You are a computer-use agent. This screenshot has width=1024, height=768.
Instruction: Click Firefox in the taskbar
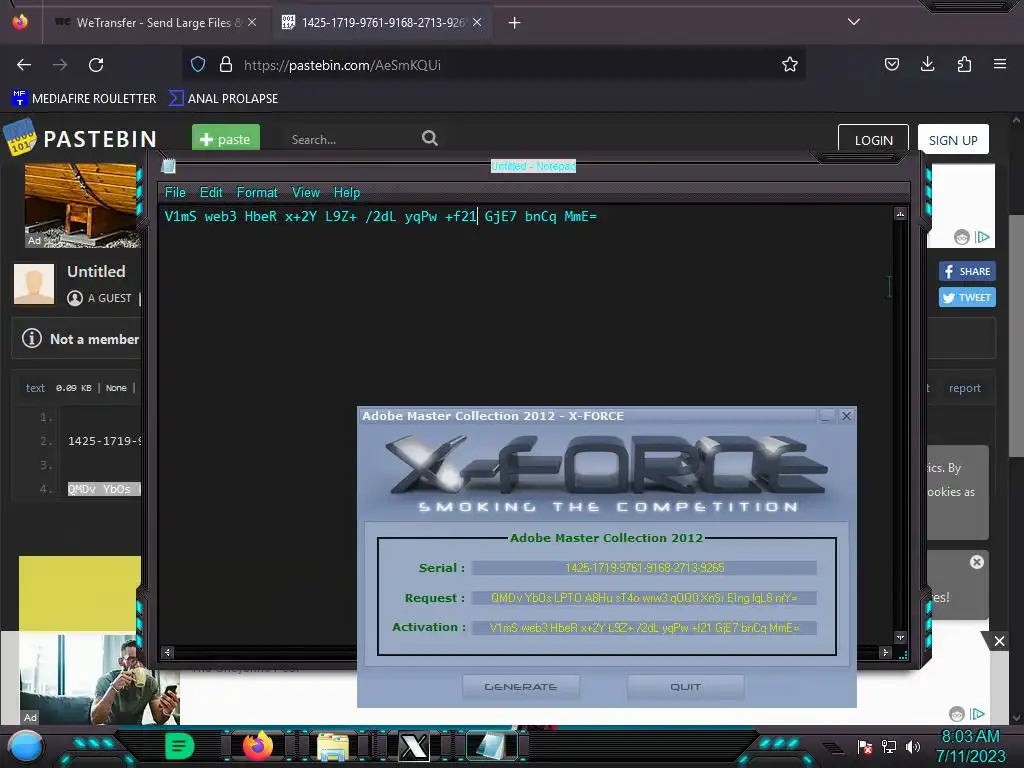(x=257, y=746)
